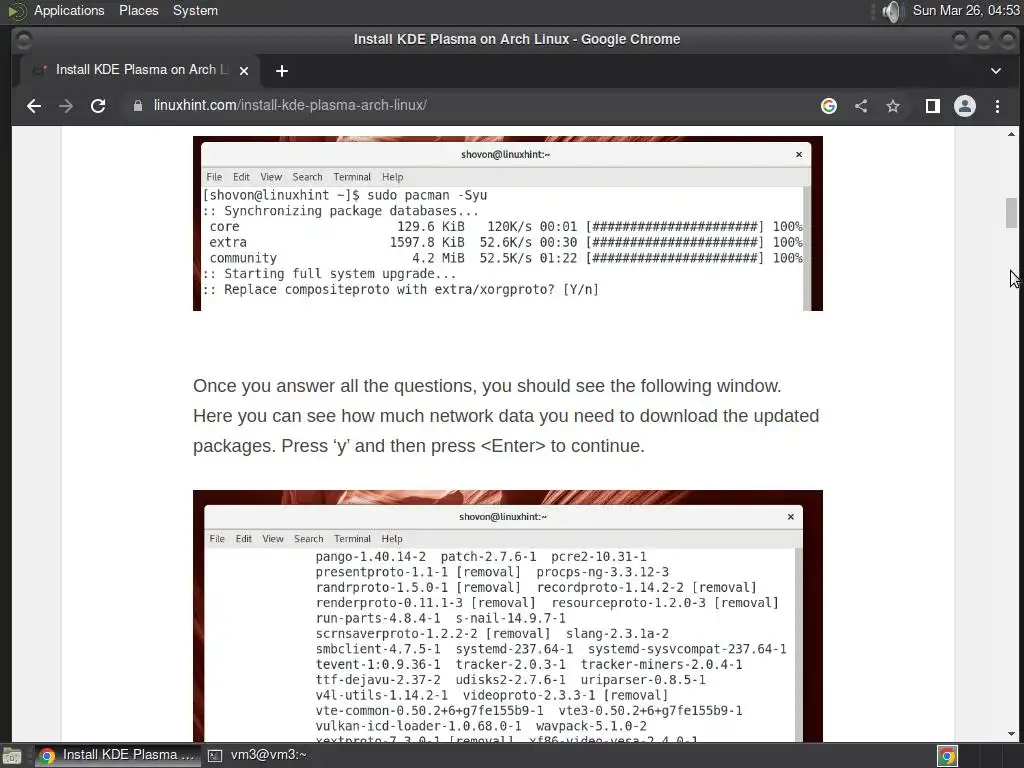This screenshot has height=768, width=1024.
Task: Show desktop icon in bottom panel
Action: point(12,756)
